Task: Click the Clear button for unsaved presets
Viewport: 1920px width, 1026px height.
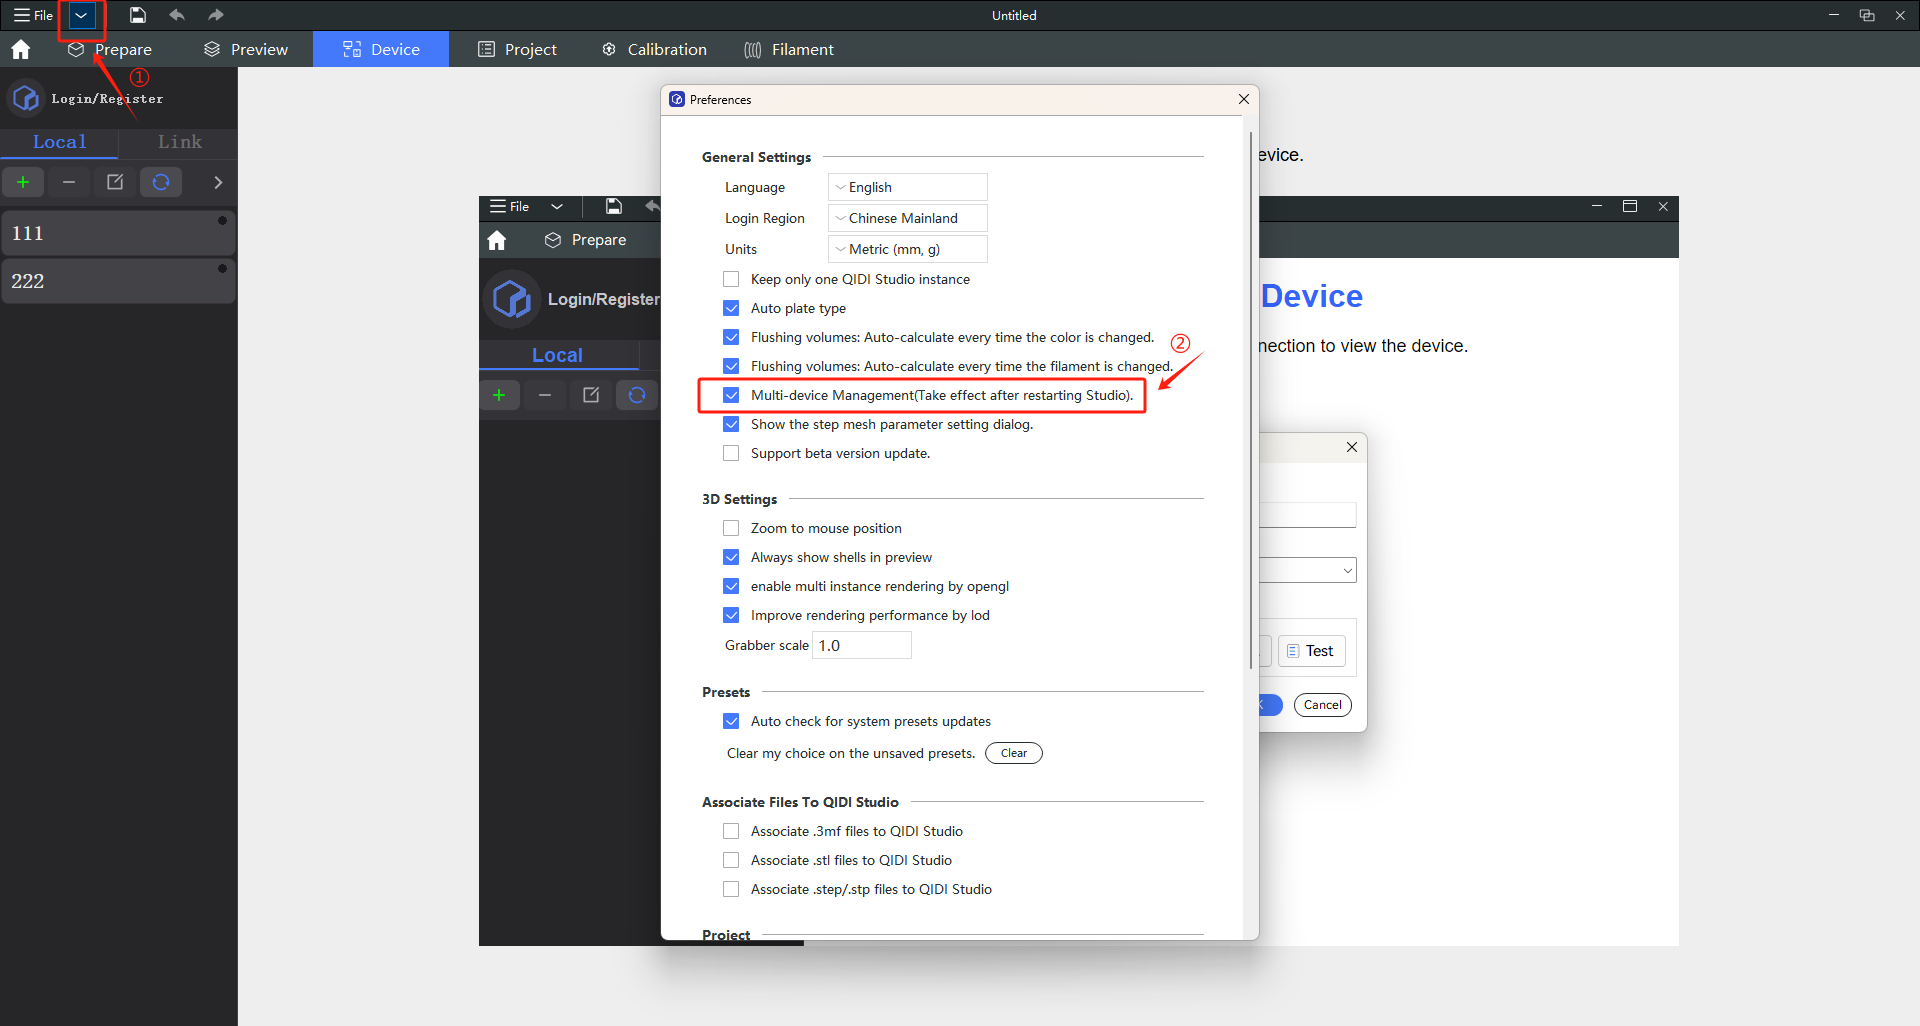Action: [x=1014, y=753]
